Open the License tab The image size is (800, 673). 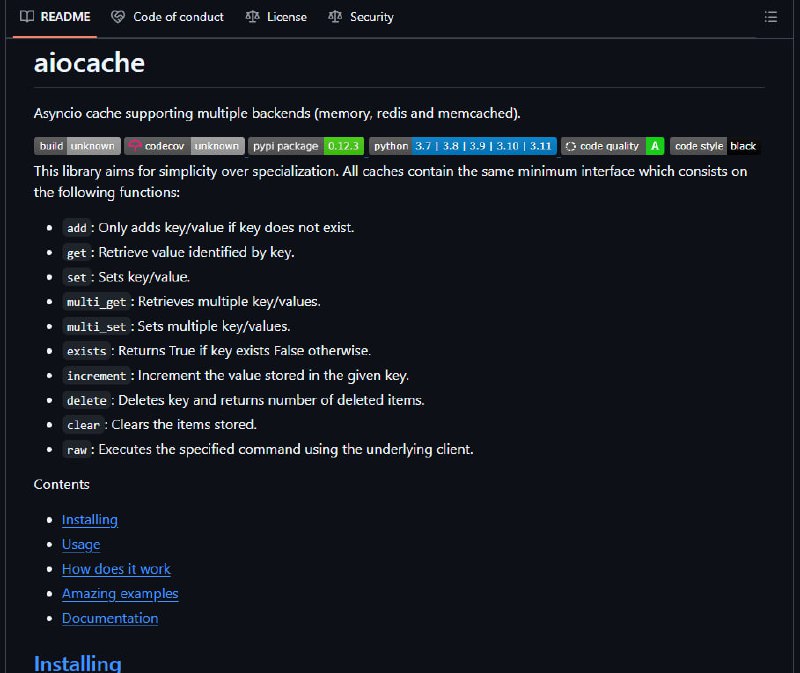[x=276, y=17]
